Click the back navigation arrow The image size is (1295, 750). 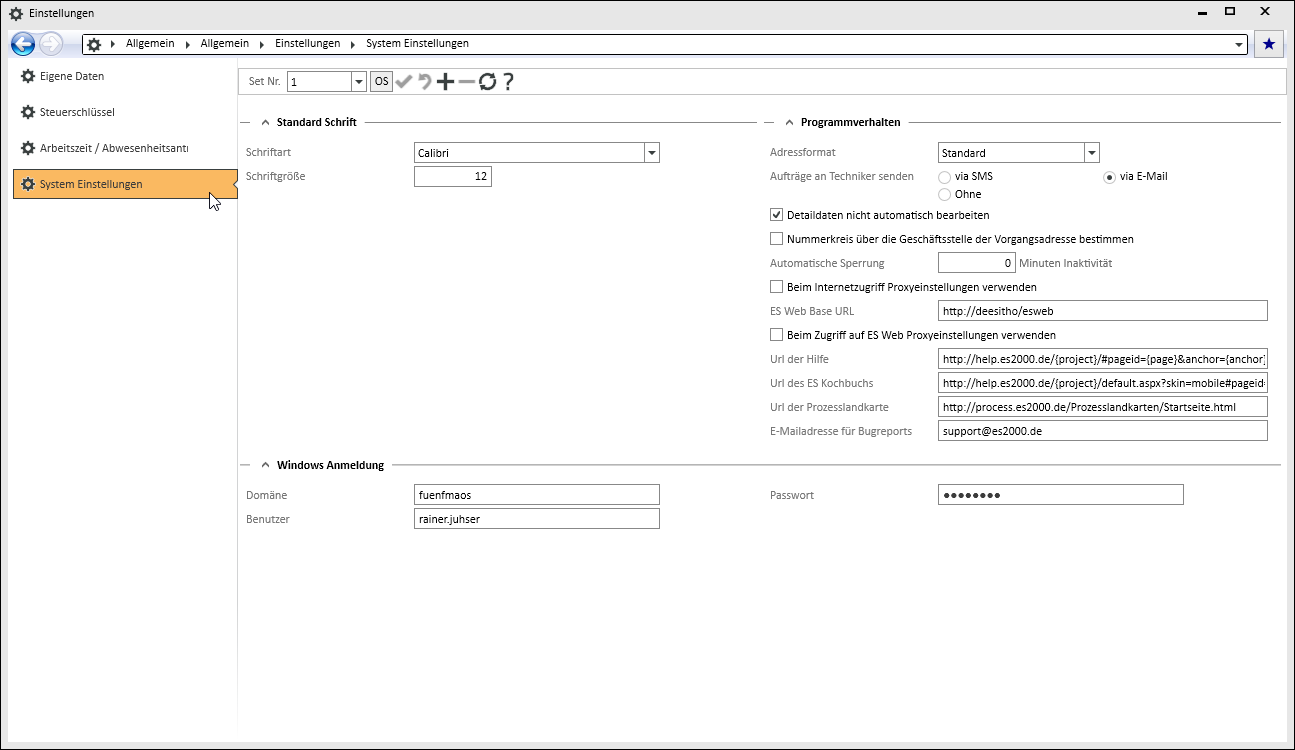tap(23, 44)
